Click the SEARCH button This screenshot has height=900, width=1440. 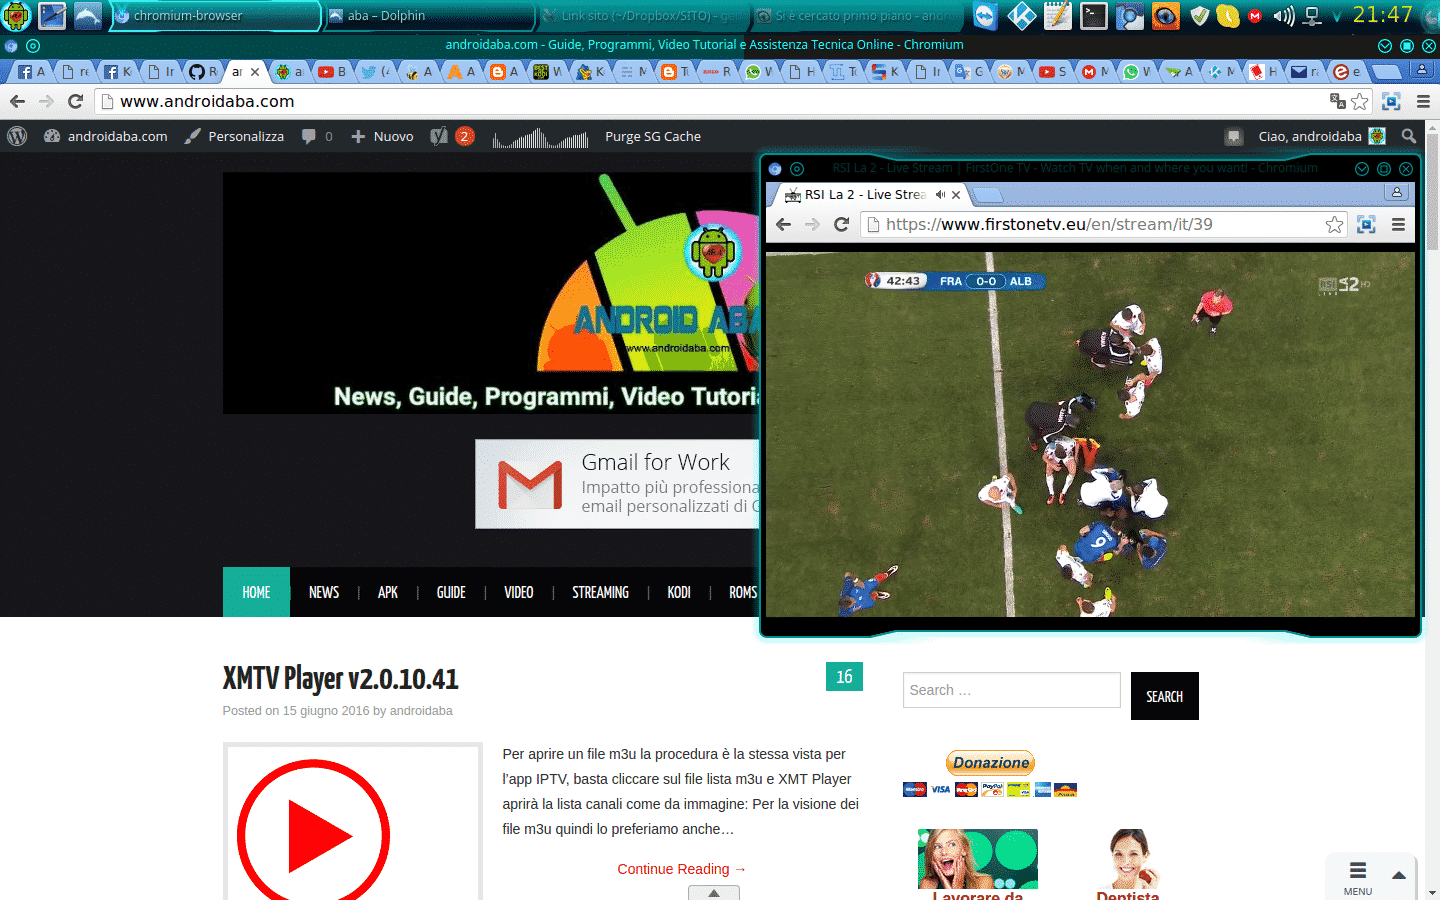point(1164,696)
